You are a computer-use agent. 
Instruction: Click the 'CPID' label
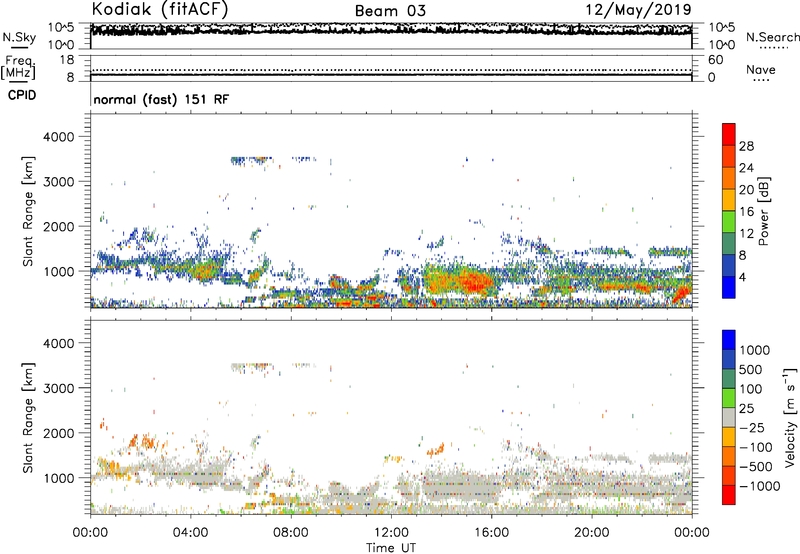tap(22, 95)
